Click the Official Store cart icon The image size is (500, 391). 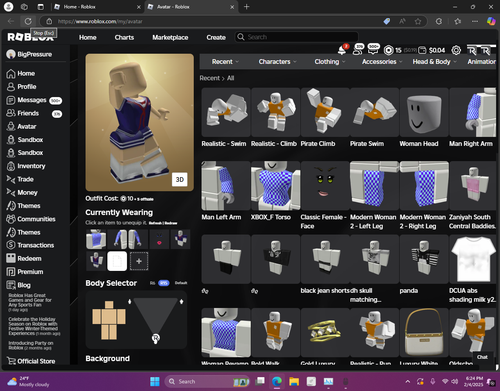click(x=11, y=361)
